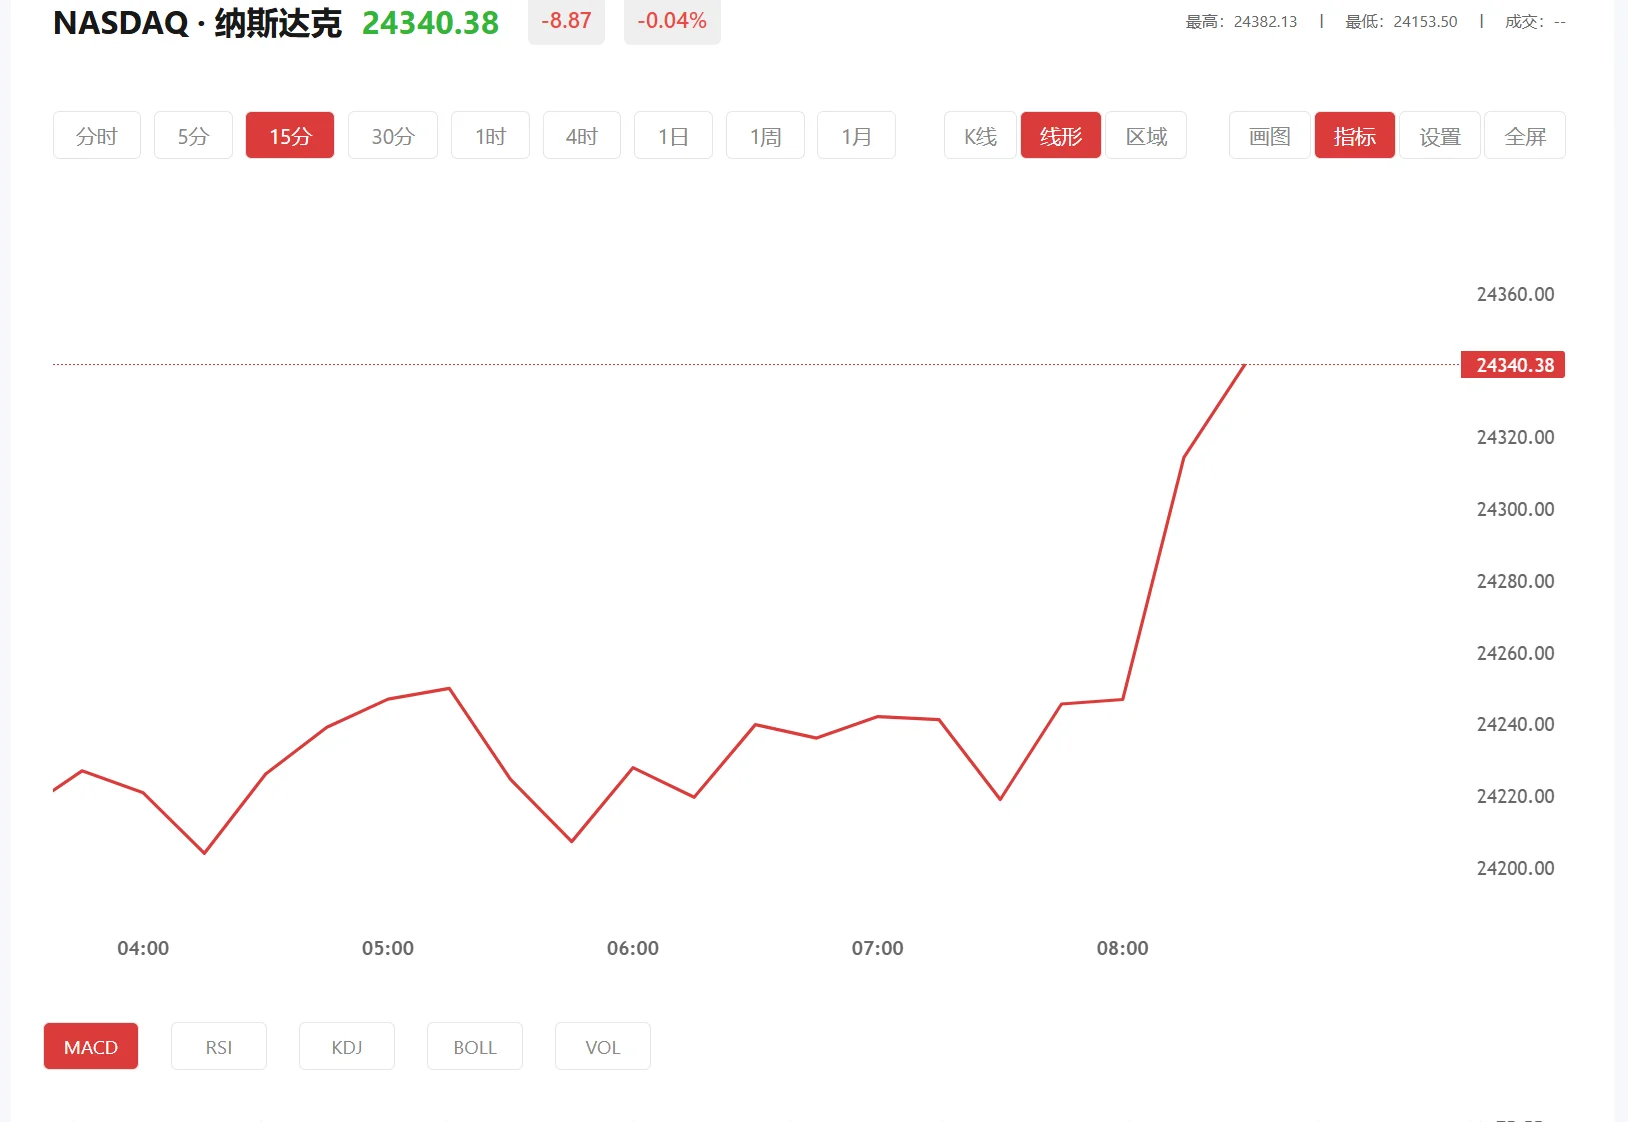The height and width of the screenshot is (1122, 1628).
Task: Select the 1时 timeframe
Action: click(x=489, y=135)
